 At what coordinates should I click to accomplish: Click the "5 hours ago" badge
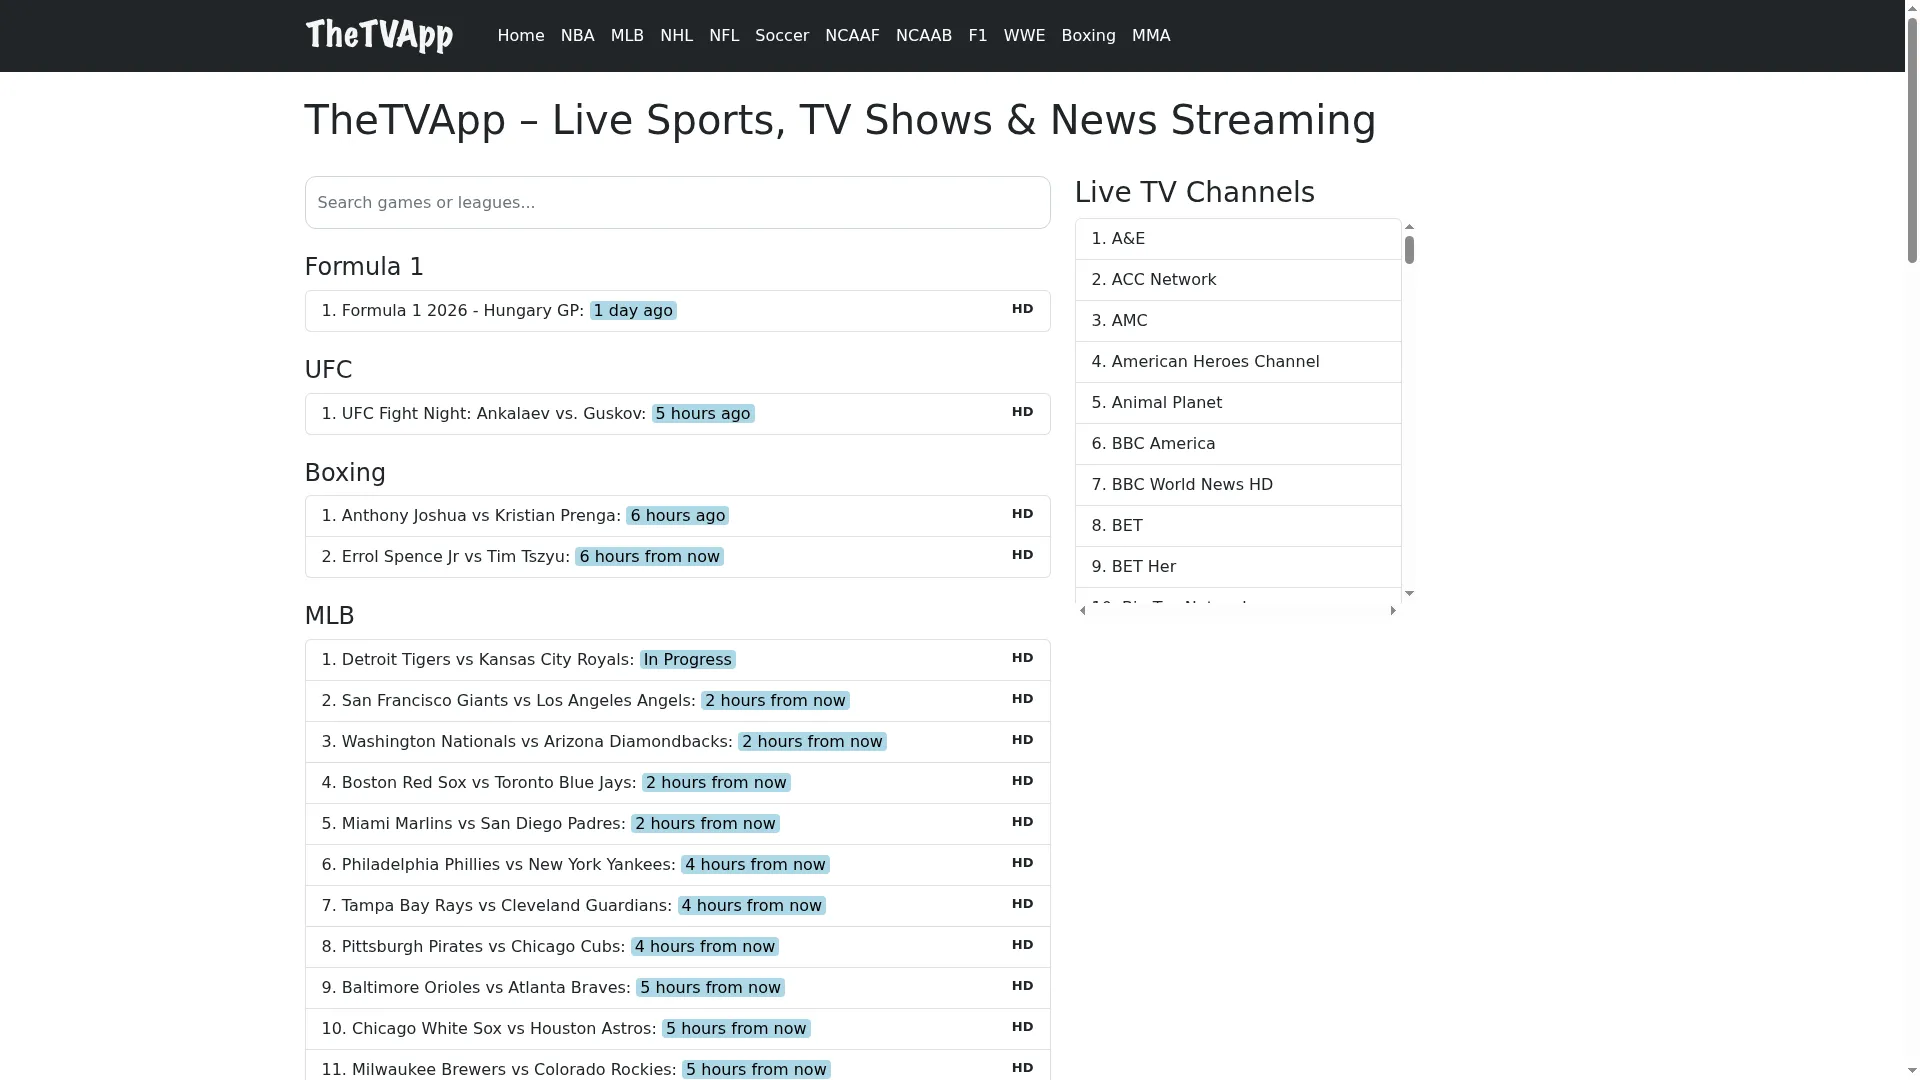pyautogui.click(x=703, y=414)
